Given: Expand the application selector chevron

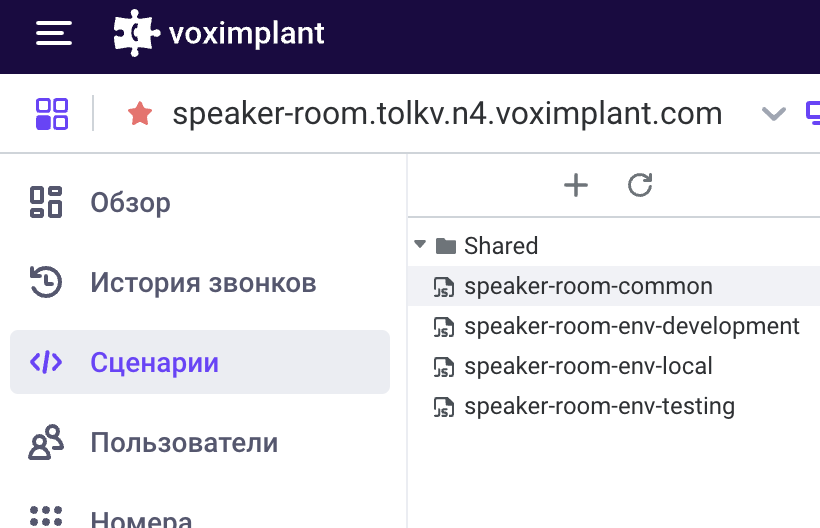Looking at the screenshot, I should (x=774, y=113).
